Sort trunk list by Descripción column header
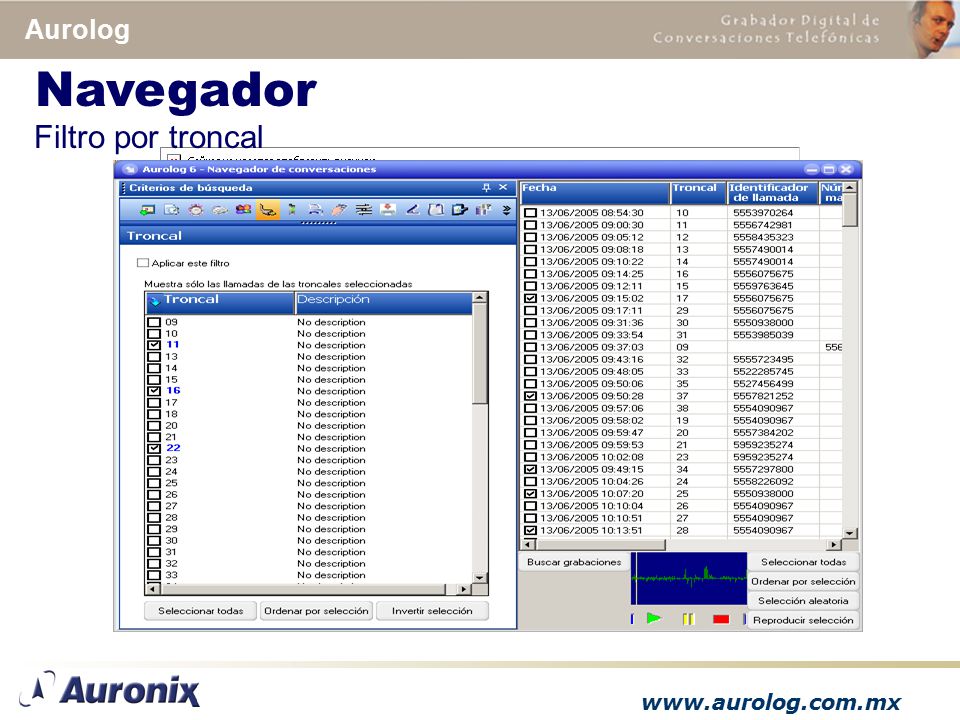This screenshot has height=720, width=960. [x=383, y=303]
